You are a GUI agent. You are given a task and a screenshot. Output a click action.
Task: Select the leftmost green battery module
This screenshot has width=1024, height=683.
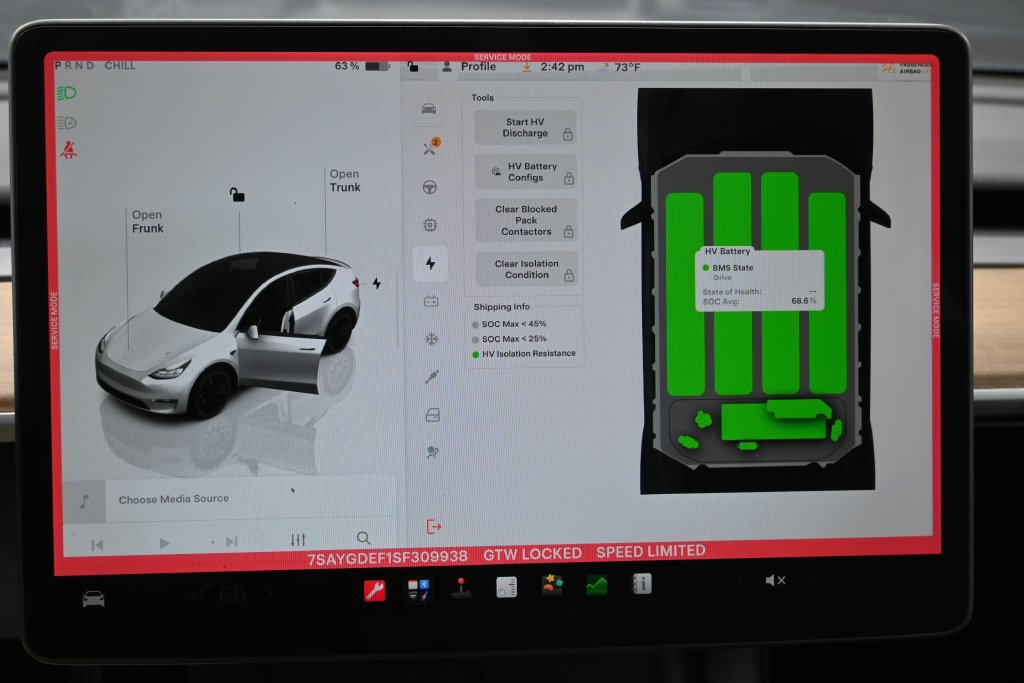click(685, 294)
